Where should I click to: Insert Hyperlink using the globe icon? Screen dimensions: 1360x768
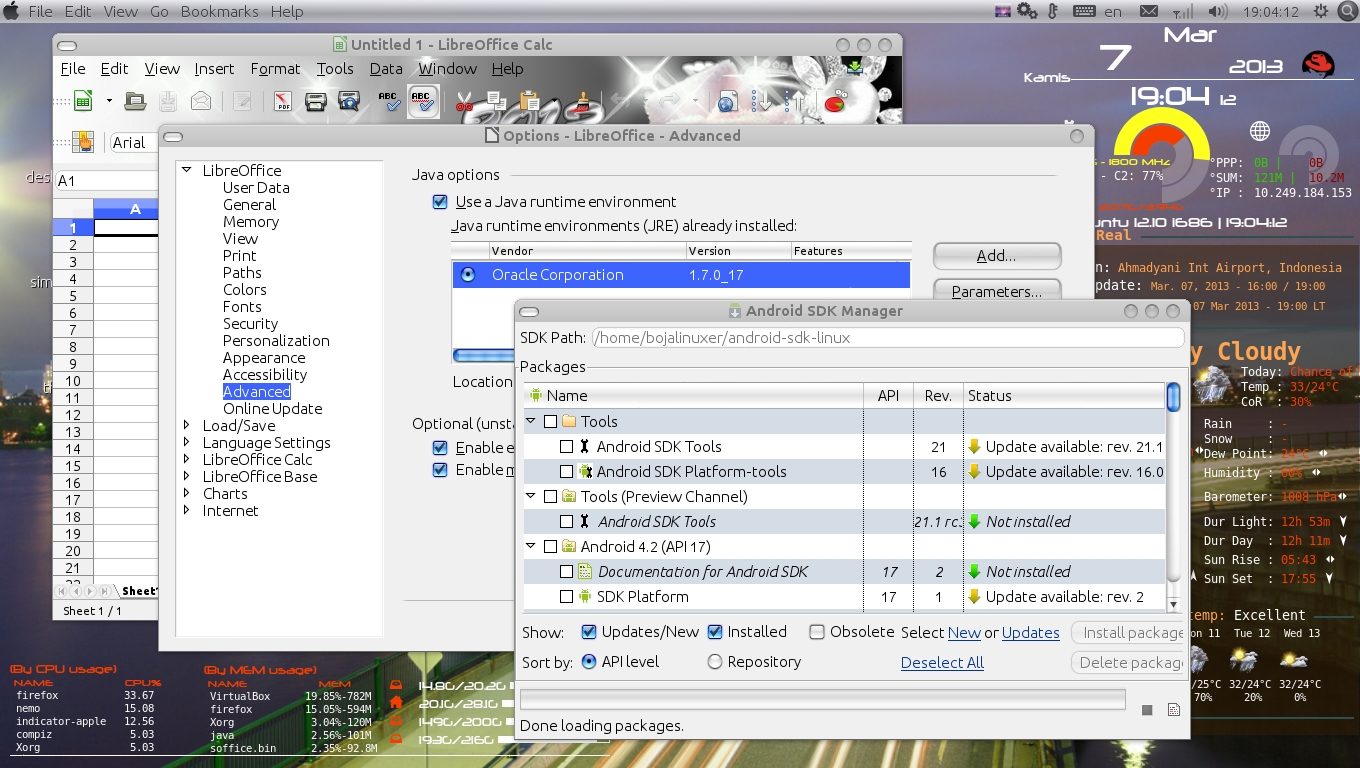coord(728,101)
